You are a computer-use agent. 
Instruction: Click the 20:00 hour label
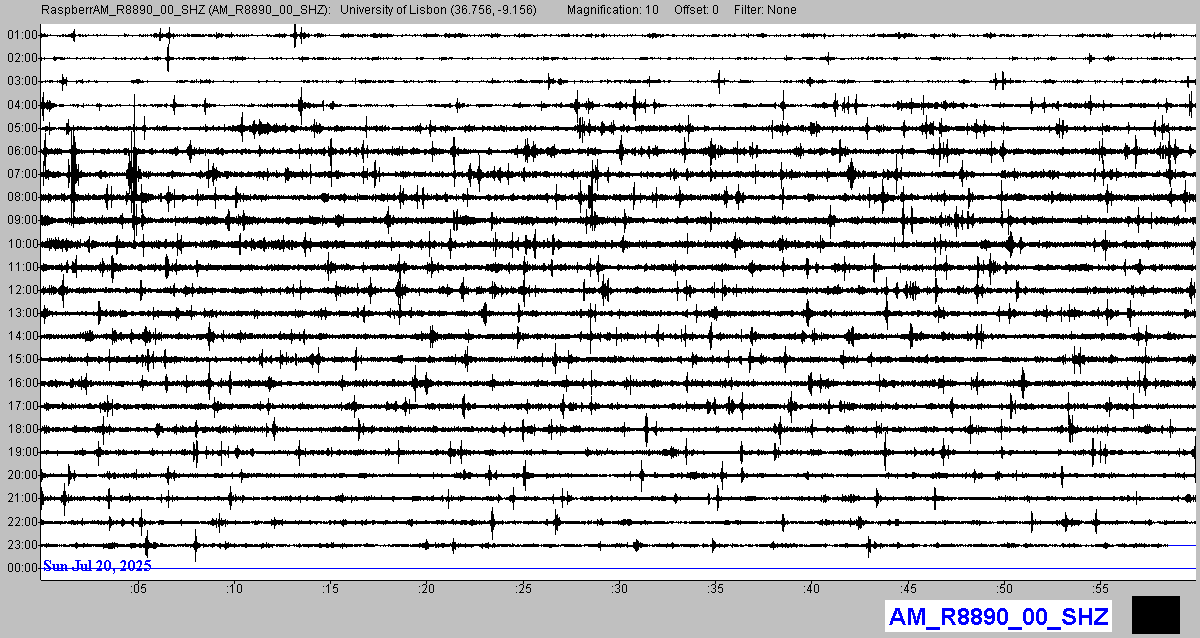[22, 475]
